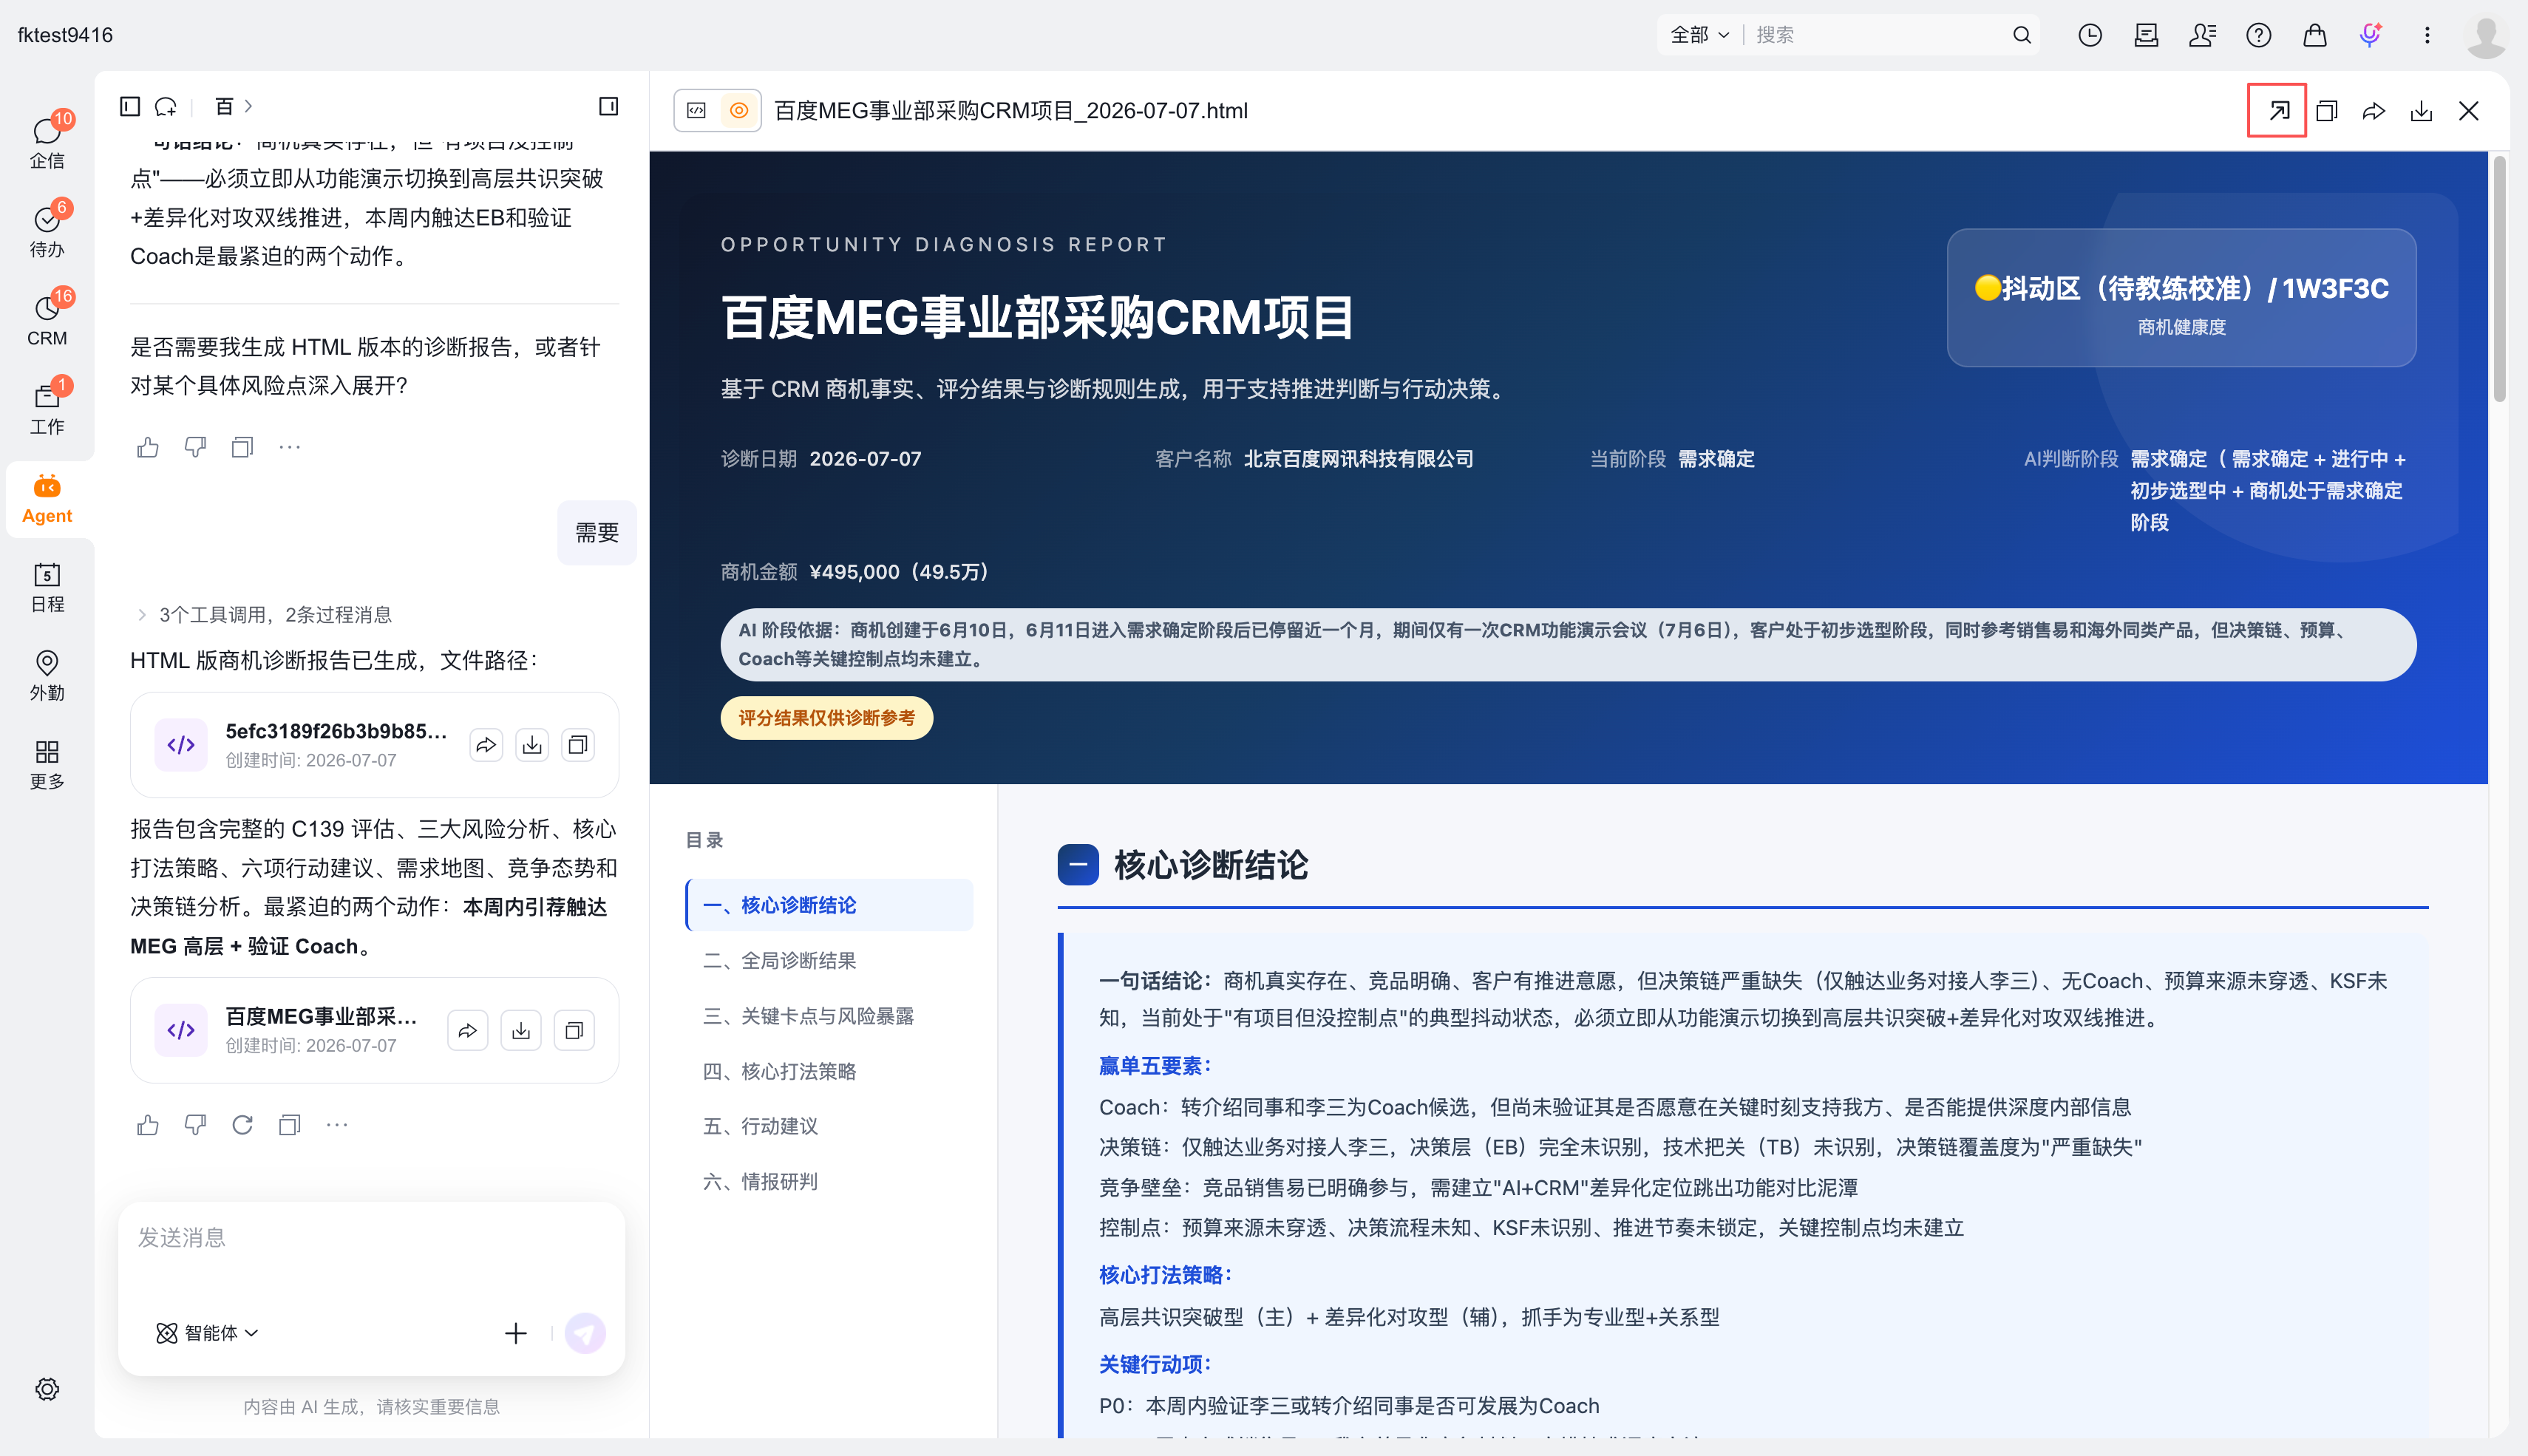
Task: Activate the purple microphone AI icon
Action: [2370, 35]
